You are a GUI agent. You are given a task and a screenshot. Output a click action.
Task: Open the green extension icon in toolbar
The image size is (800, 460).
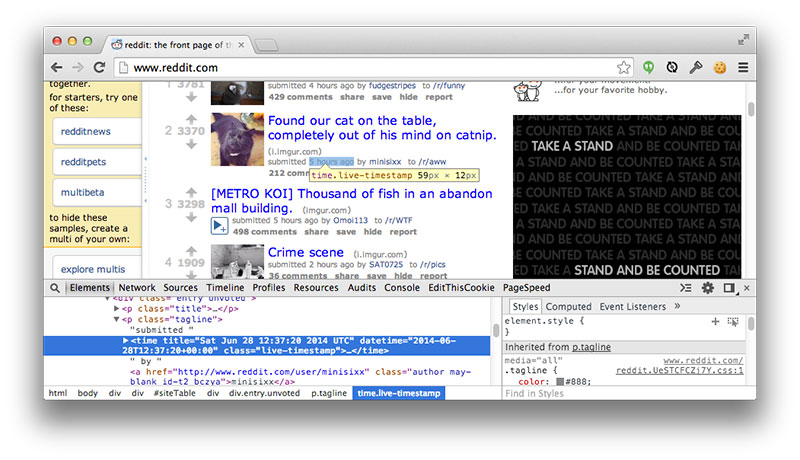tap(648, 67)
